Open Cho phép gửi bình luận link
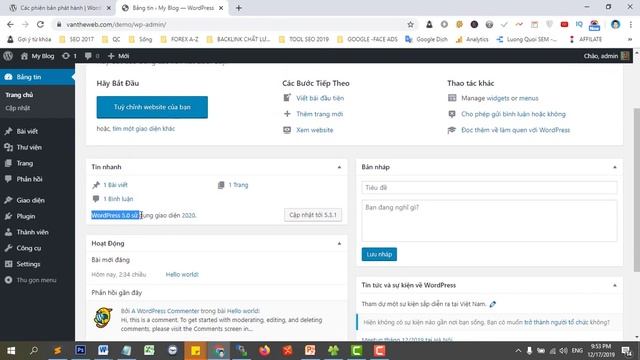 [x=513, y=114]
